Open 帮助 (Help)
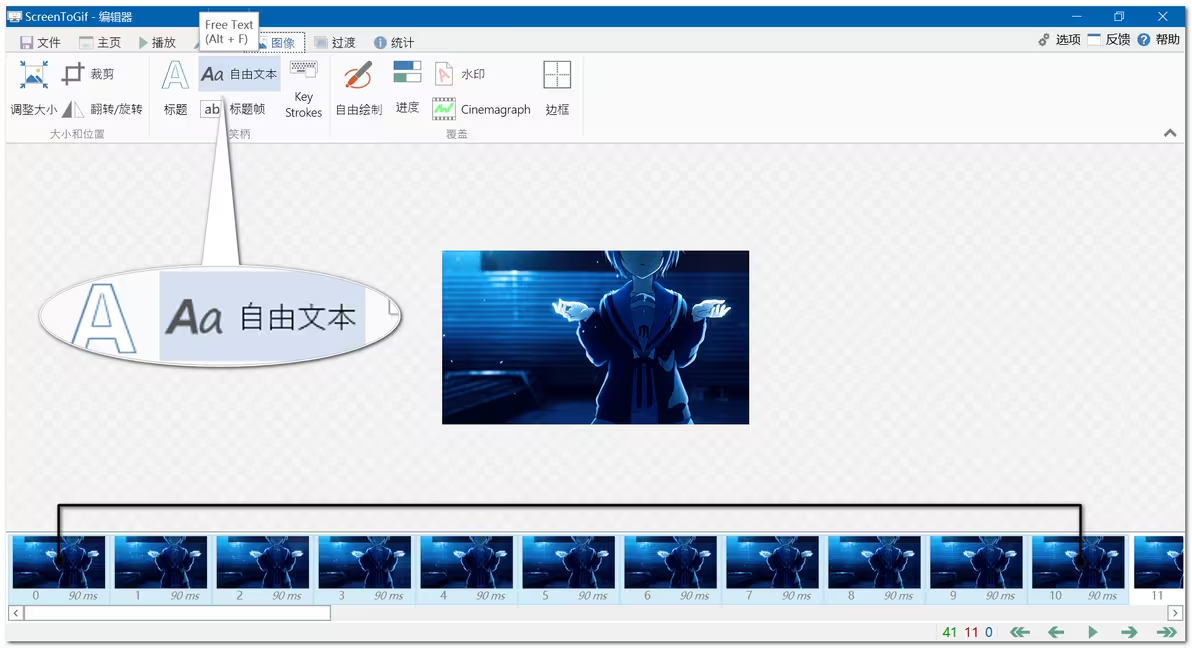This screenshot has width=1192, height=648. click(1159, 40)
